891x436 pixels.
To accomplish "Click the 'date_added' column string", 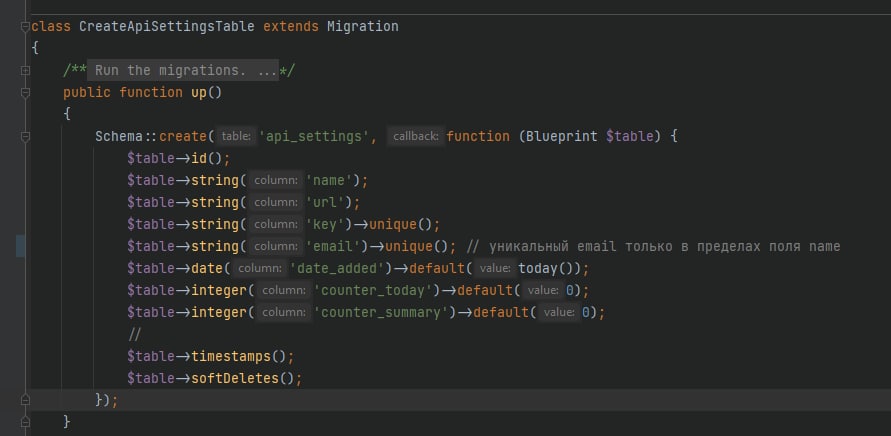I will tap(338, 268).
